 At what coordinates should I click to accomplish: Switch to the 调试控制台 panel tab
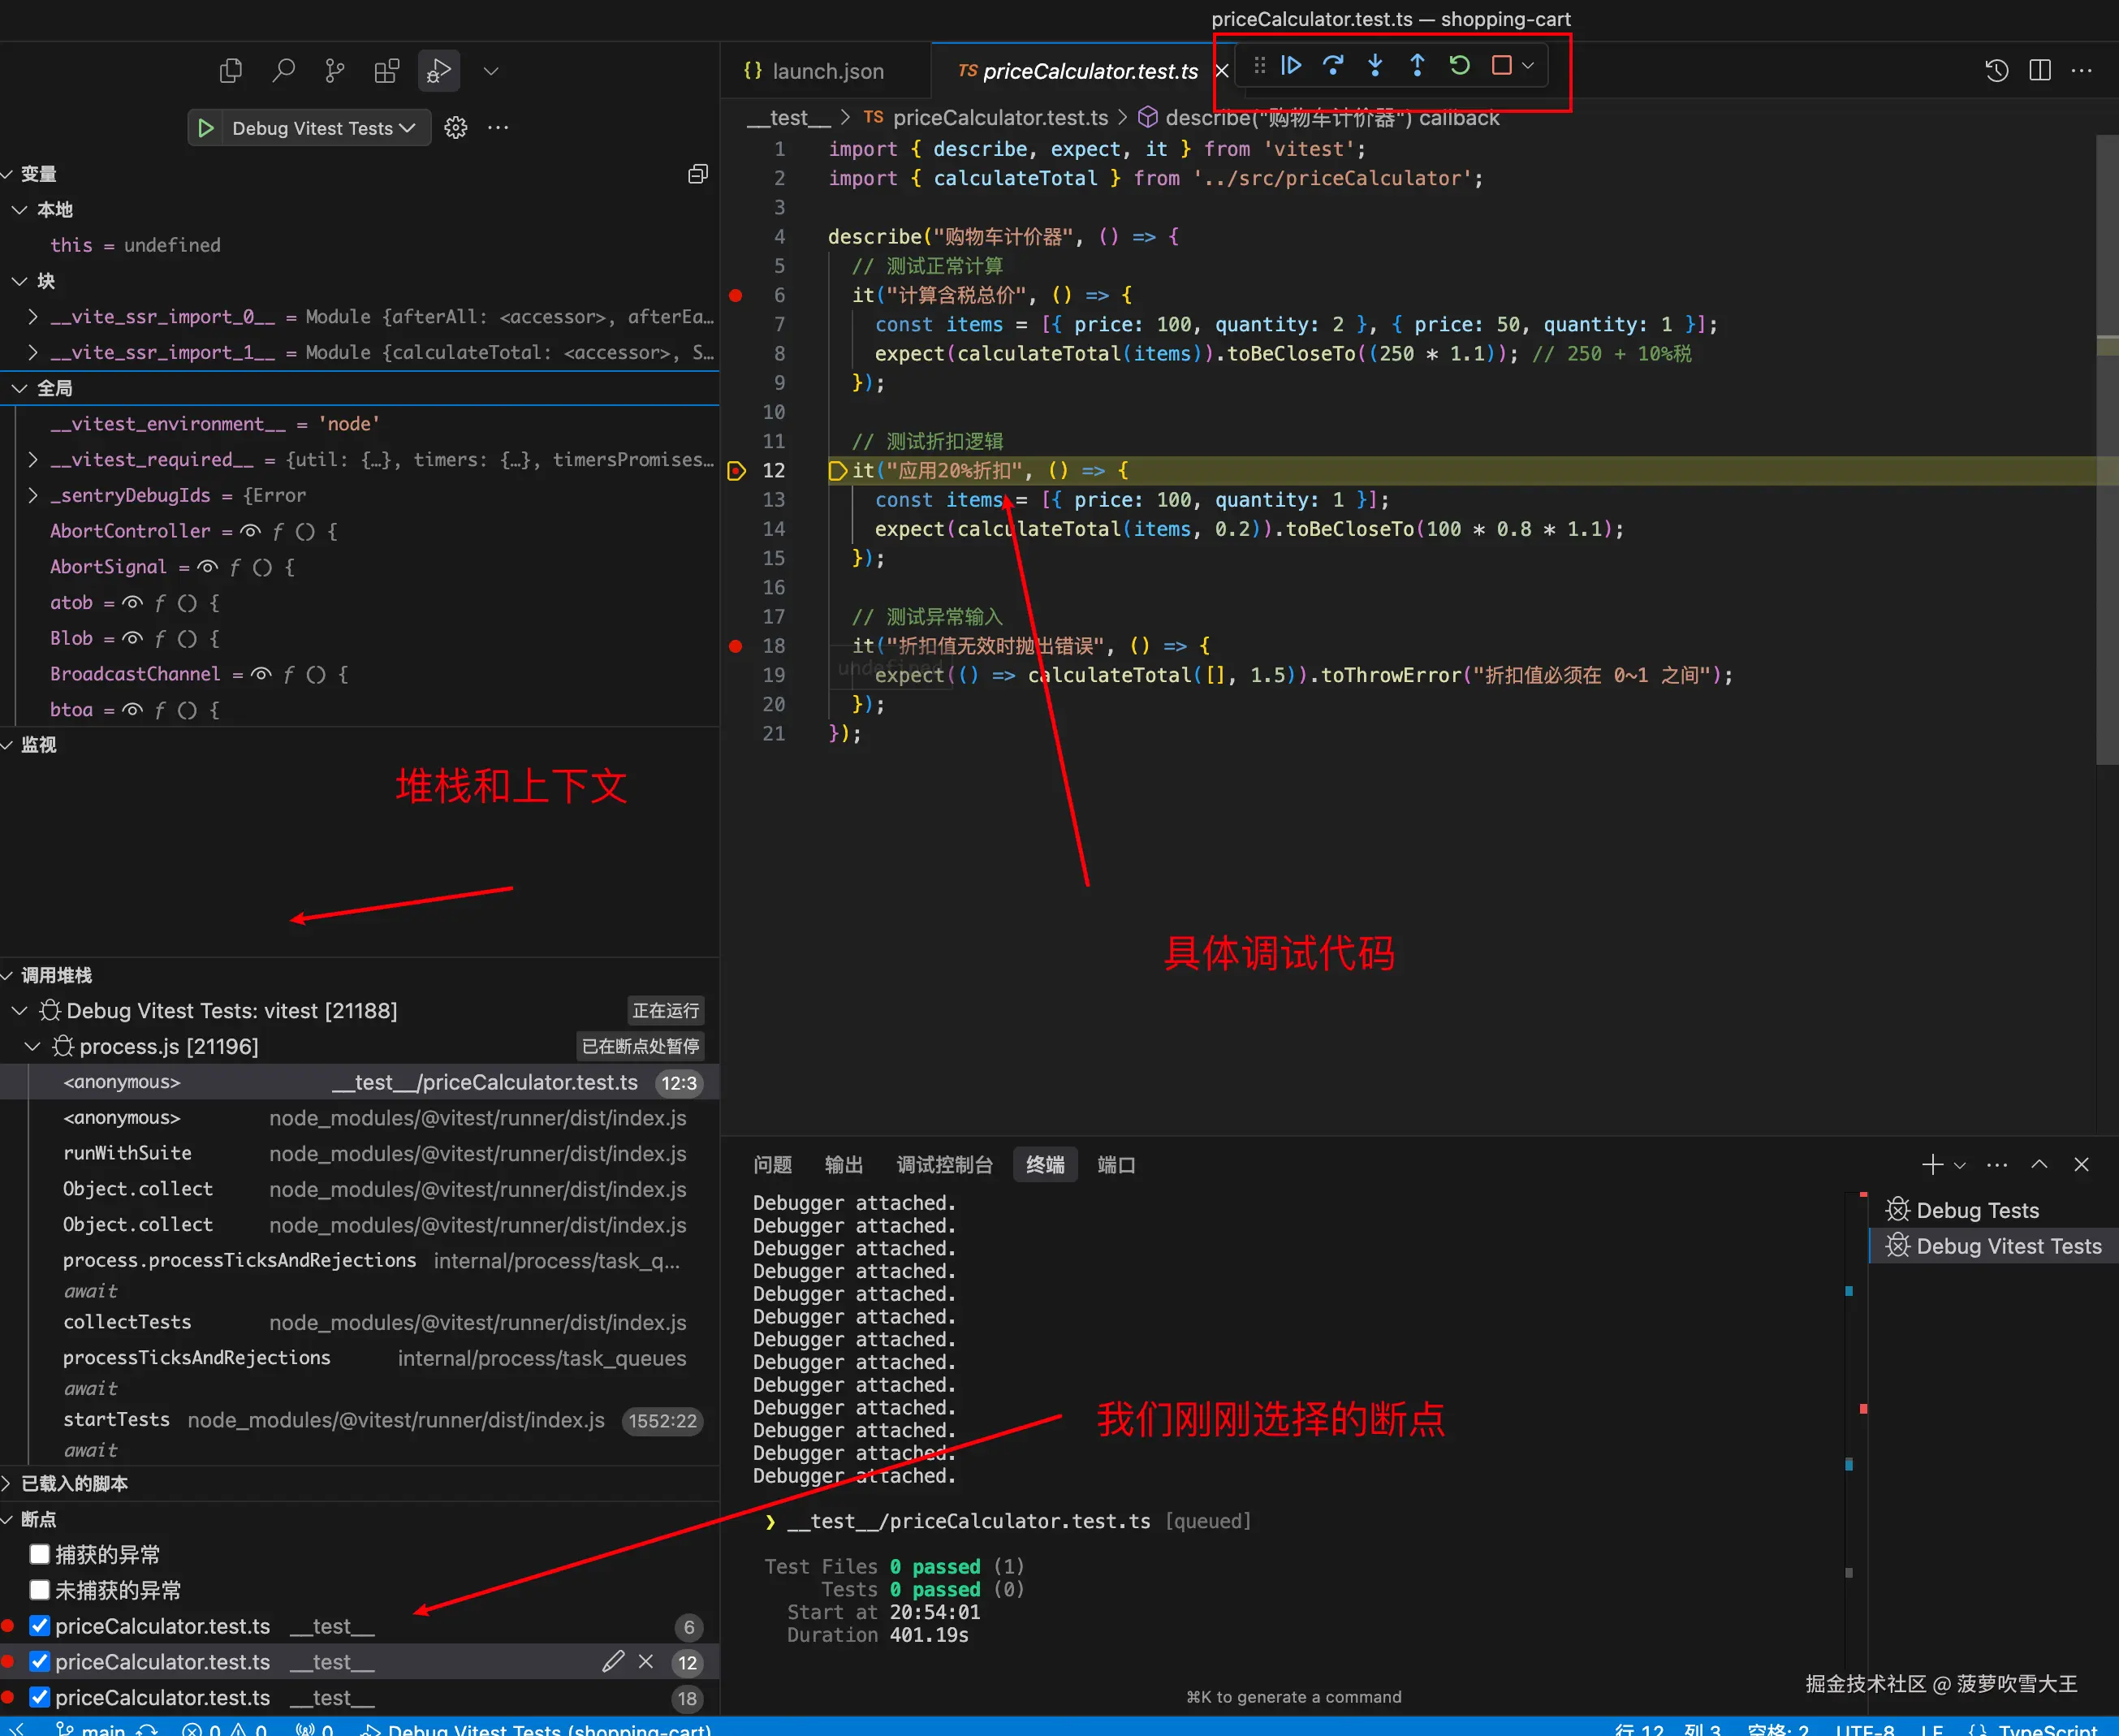[x=944, y=1165]
